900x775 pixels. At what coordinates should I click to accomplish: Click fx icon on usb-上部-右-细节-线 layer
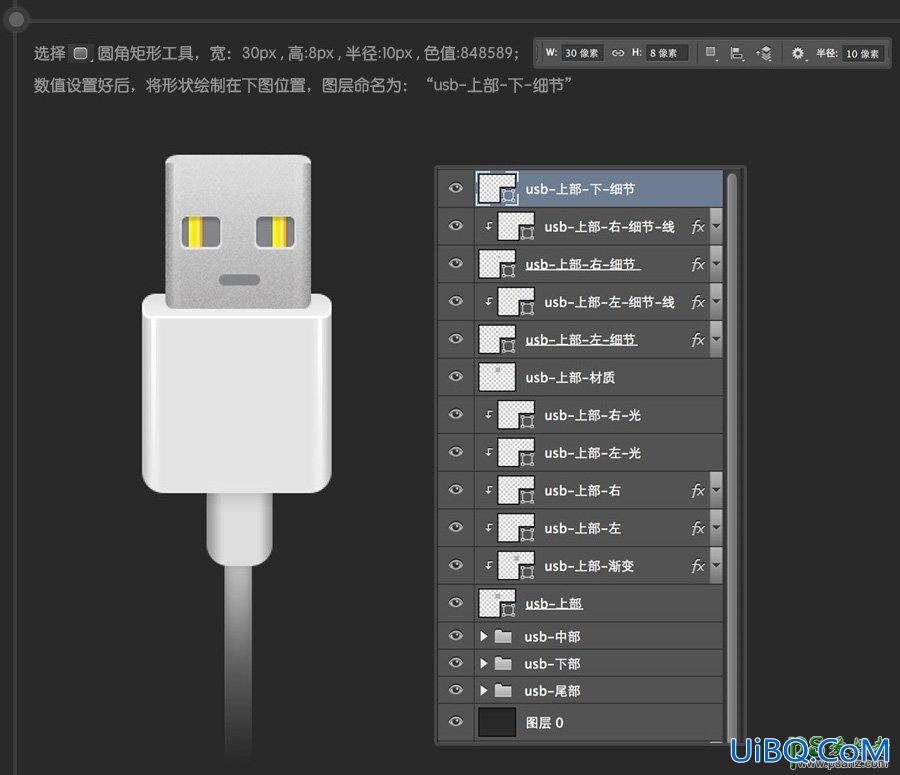point(698,227)
